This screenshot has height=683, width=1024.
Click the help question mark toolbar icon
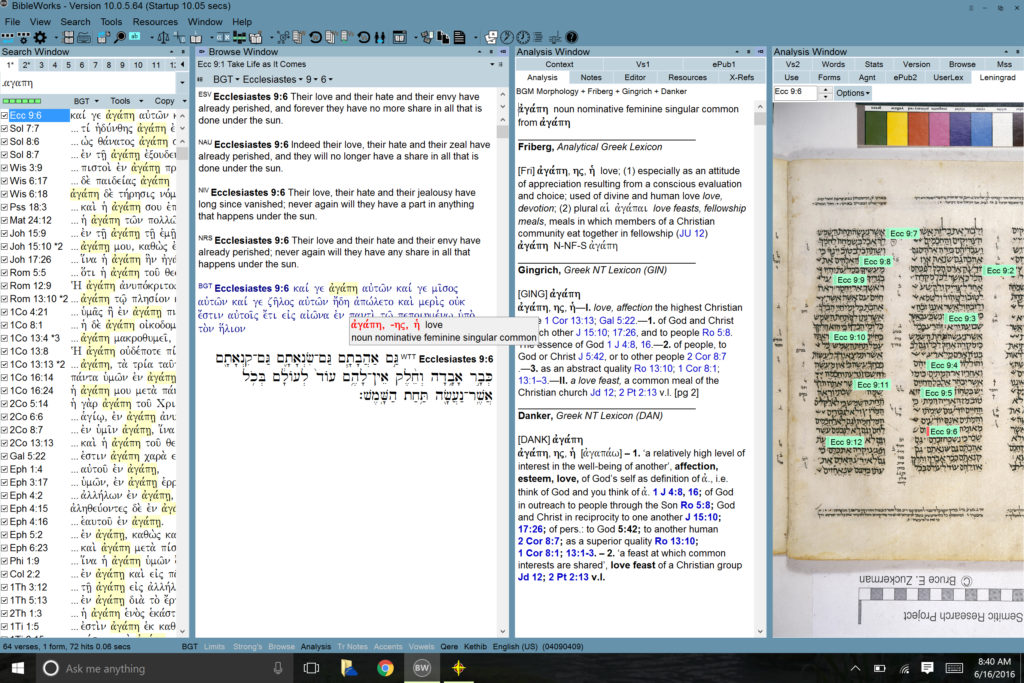(x=571, y=37)
